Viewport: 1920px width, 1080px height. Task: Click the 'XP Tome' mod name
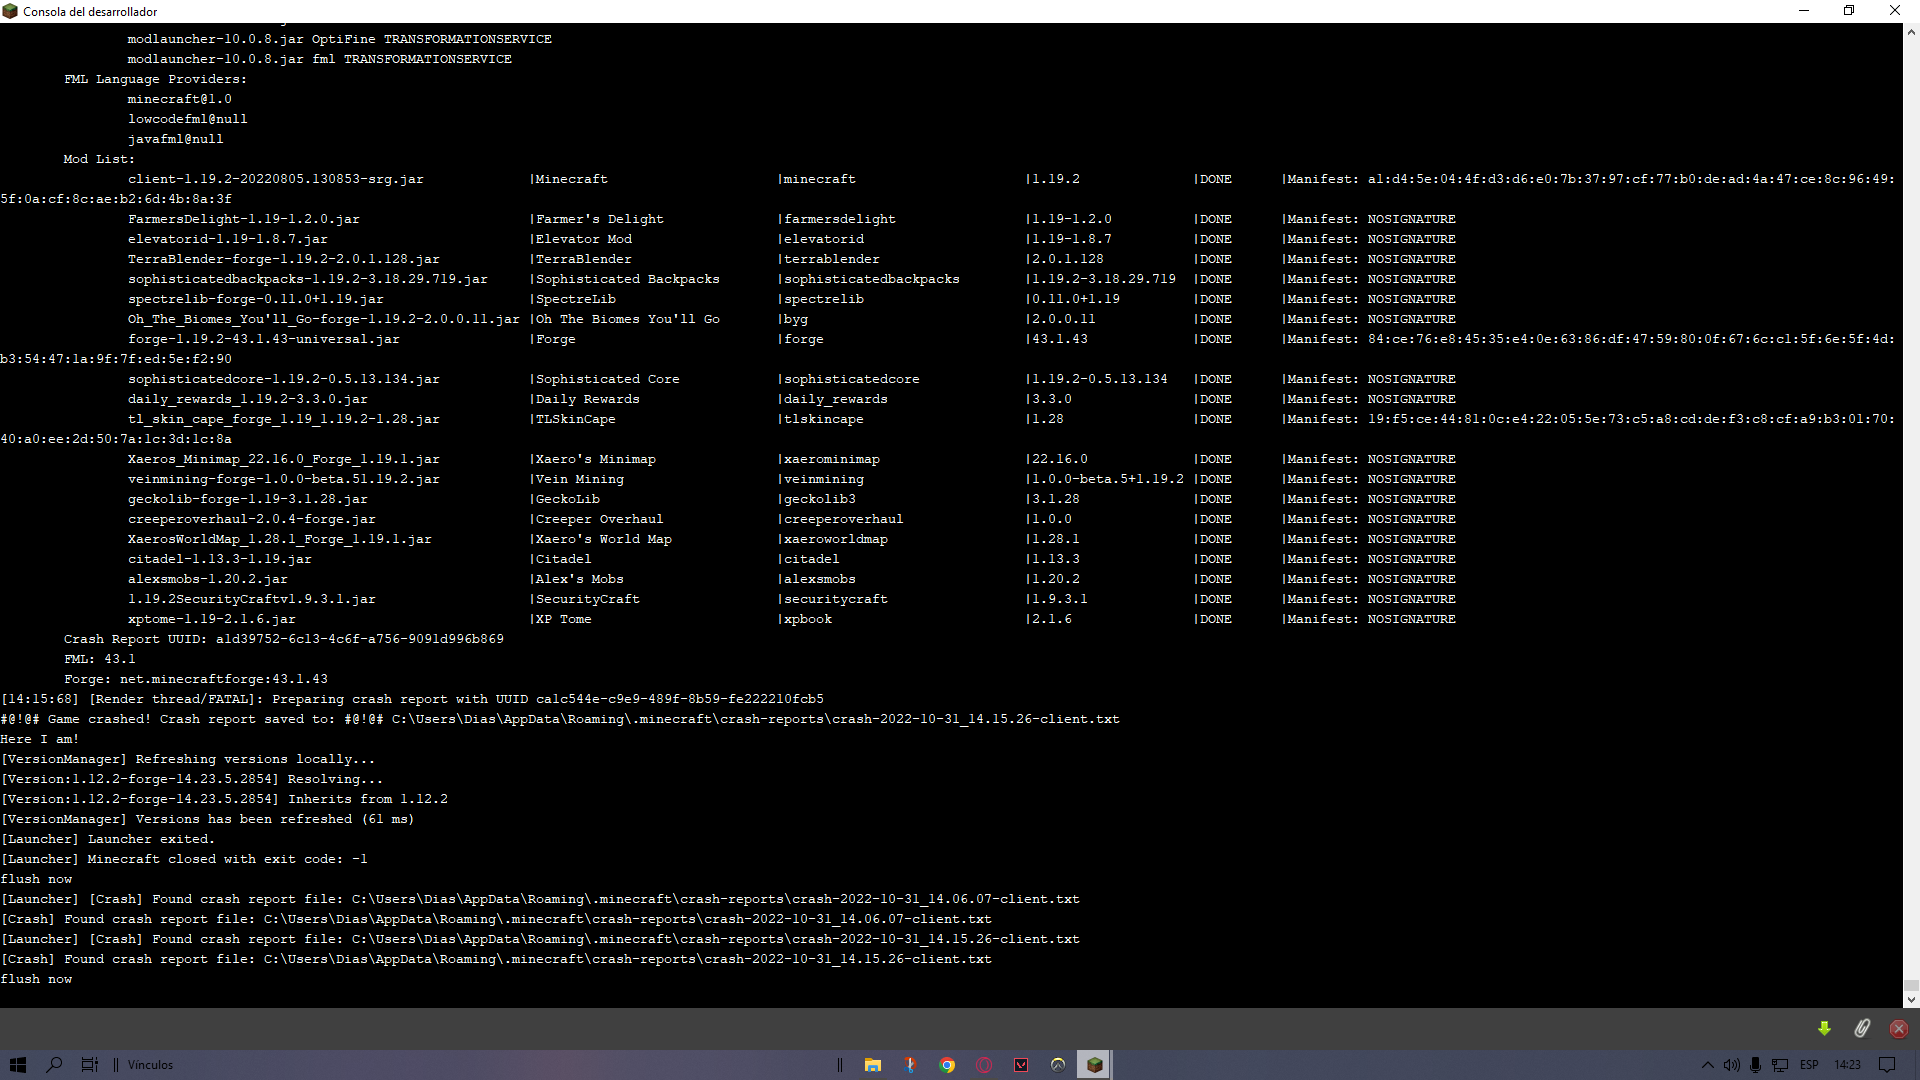tap(564, 619)
